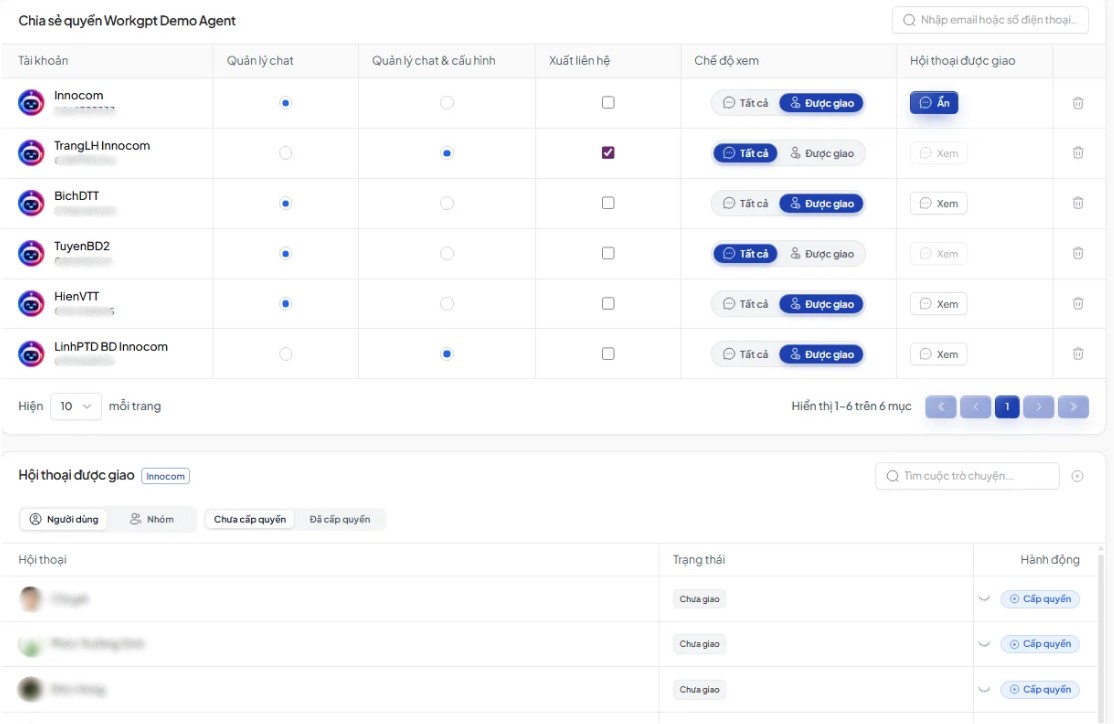1114x724 pixels.
Task: Click trash icon for TrangLH Innocom
Action: [x=1078, y=153]
